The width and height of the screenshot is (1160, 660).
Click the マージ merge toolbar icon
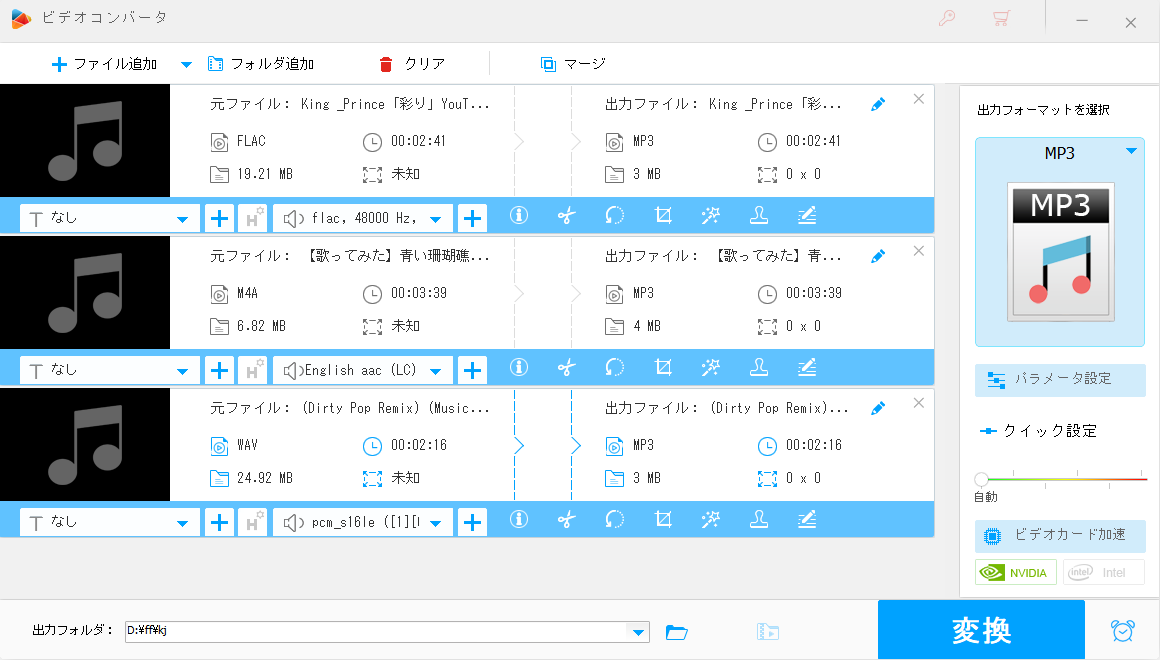point(571,63)
